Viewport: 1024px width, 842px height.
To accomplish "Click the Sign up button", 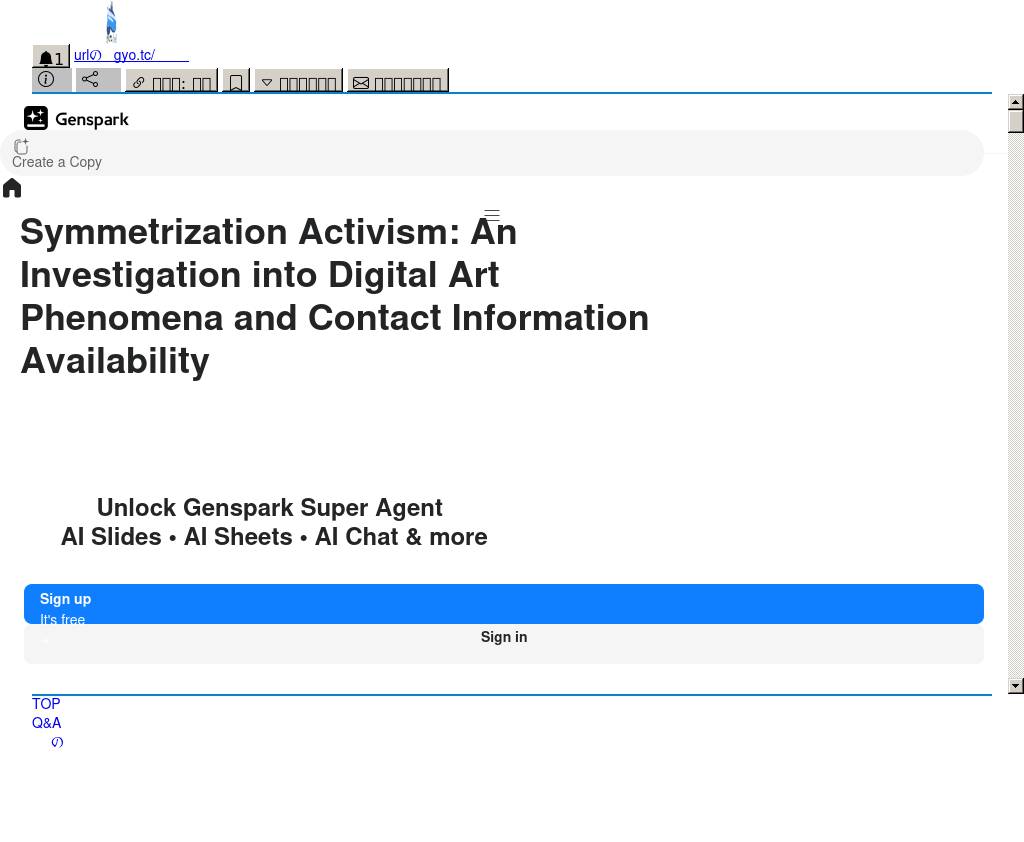I will coord(503,604).
